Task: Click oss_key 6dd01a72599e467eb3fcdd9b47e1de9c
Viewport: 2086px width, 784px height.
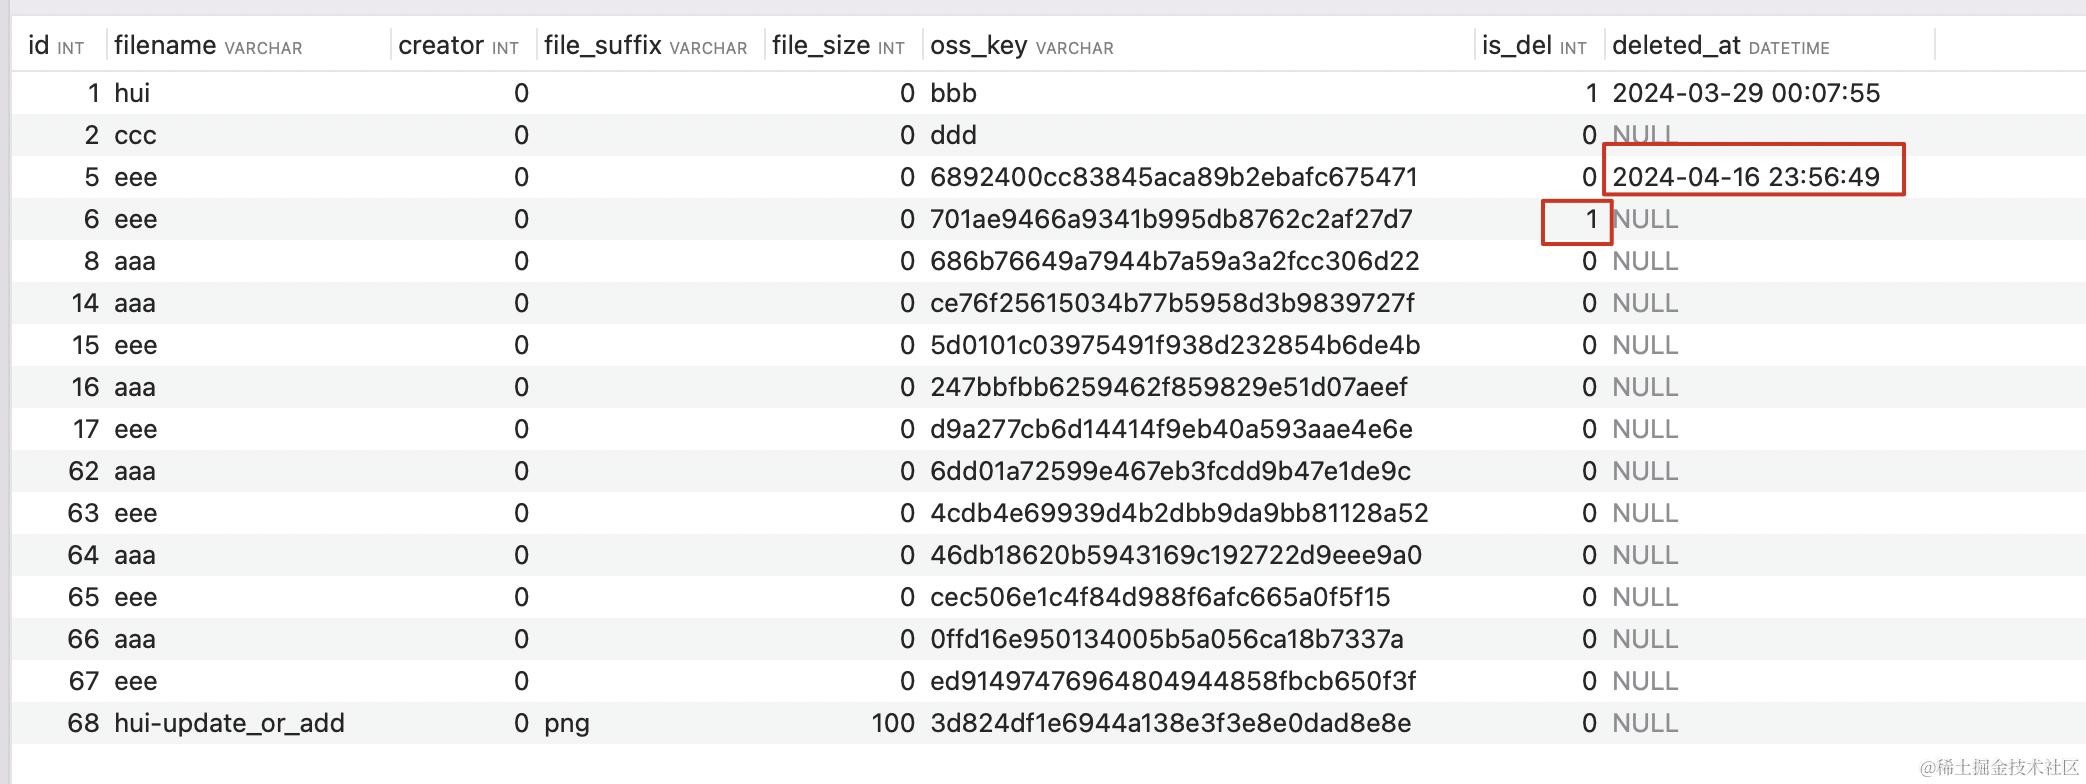Action: (x=1171, y=471)
